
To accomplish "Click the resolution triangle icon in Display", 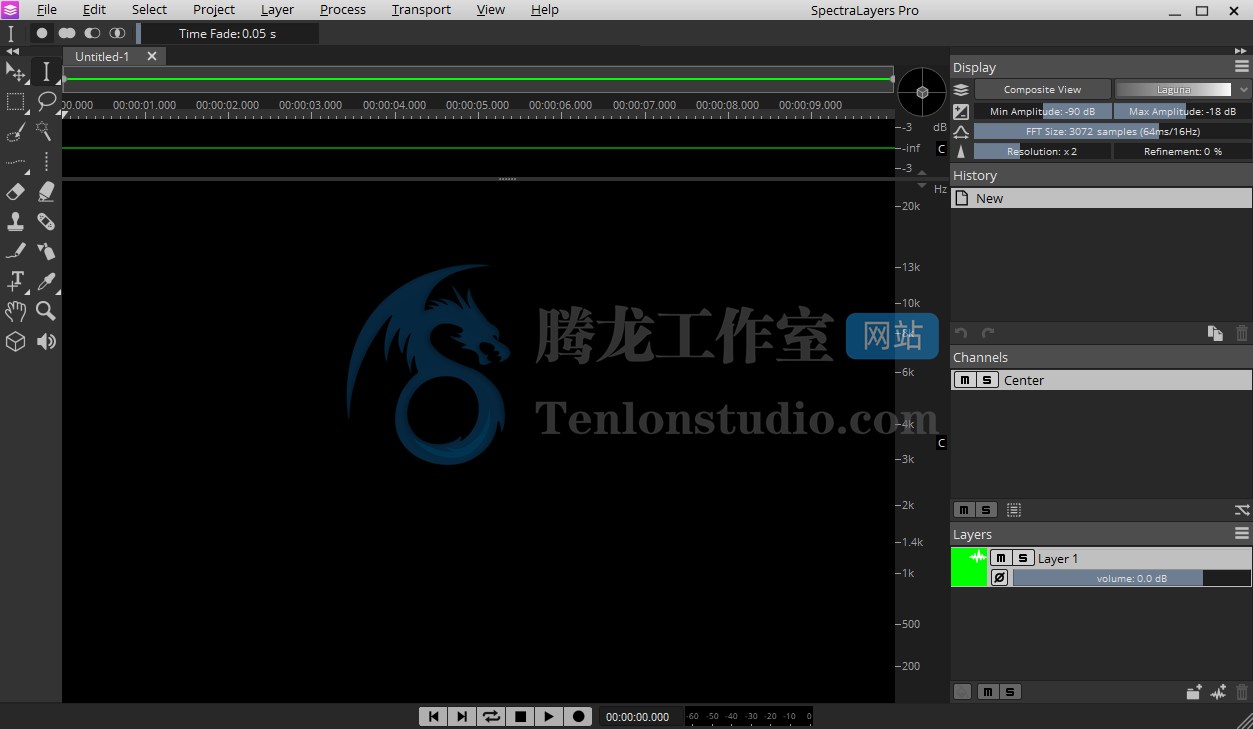I will click(x=961, y=152).
